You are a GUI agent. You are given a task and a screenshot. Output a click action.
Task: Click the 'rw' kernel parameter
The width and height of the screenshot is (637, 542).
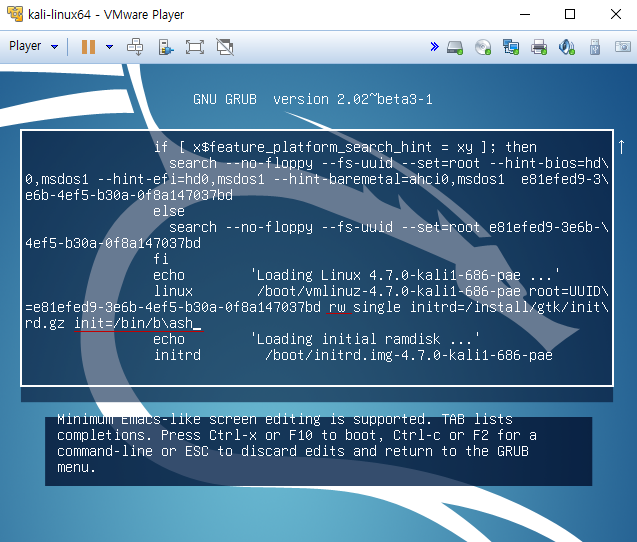[337, 307]
